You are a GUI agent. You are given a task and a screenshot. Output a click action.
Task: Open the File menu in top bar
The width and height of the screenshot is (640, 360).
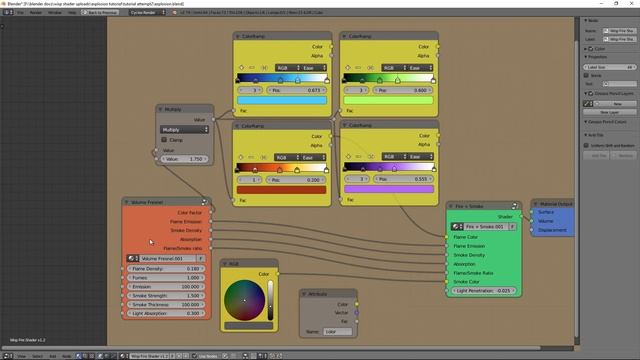[x=20, y=13]
